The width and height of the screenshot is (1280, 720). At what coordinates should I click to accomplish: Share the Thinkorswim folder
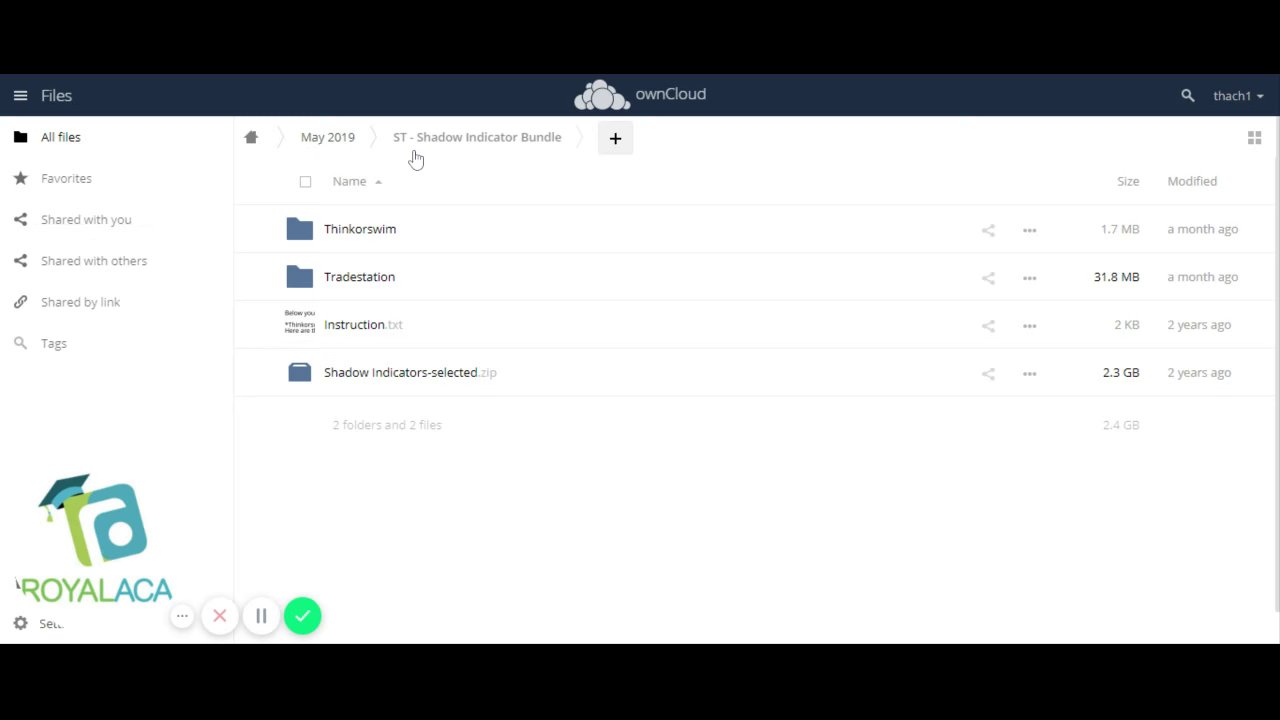[988, 230]
